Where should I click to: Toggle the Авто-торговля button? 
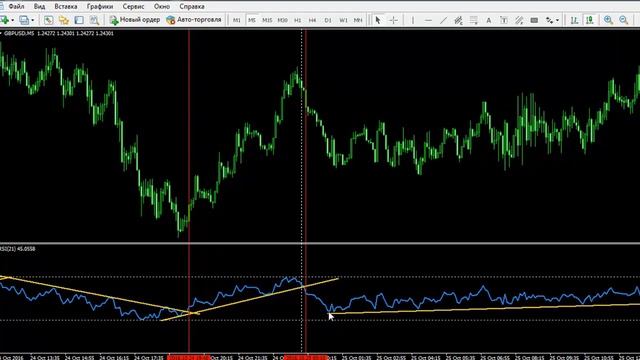(194, 20)
